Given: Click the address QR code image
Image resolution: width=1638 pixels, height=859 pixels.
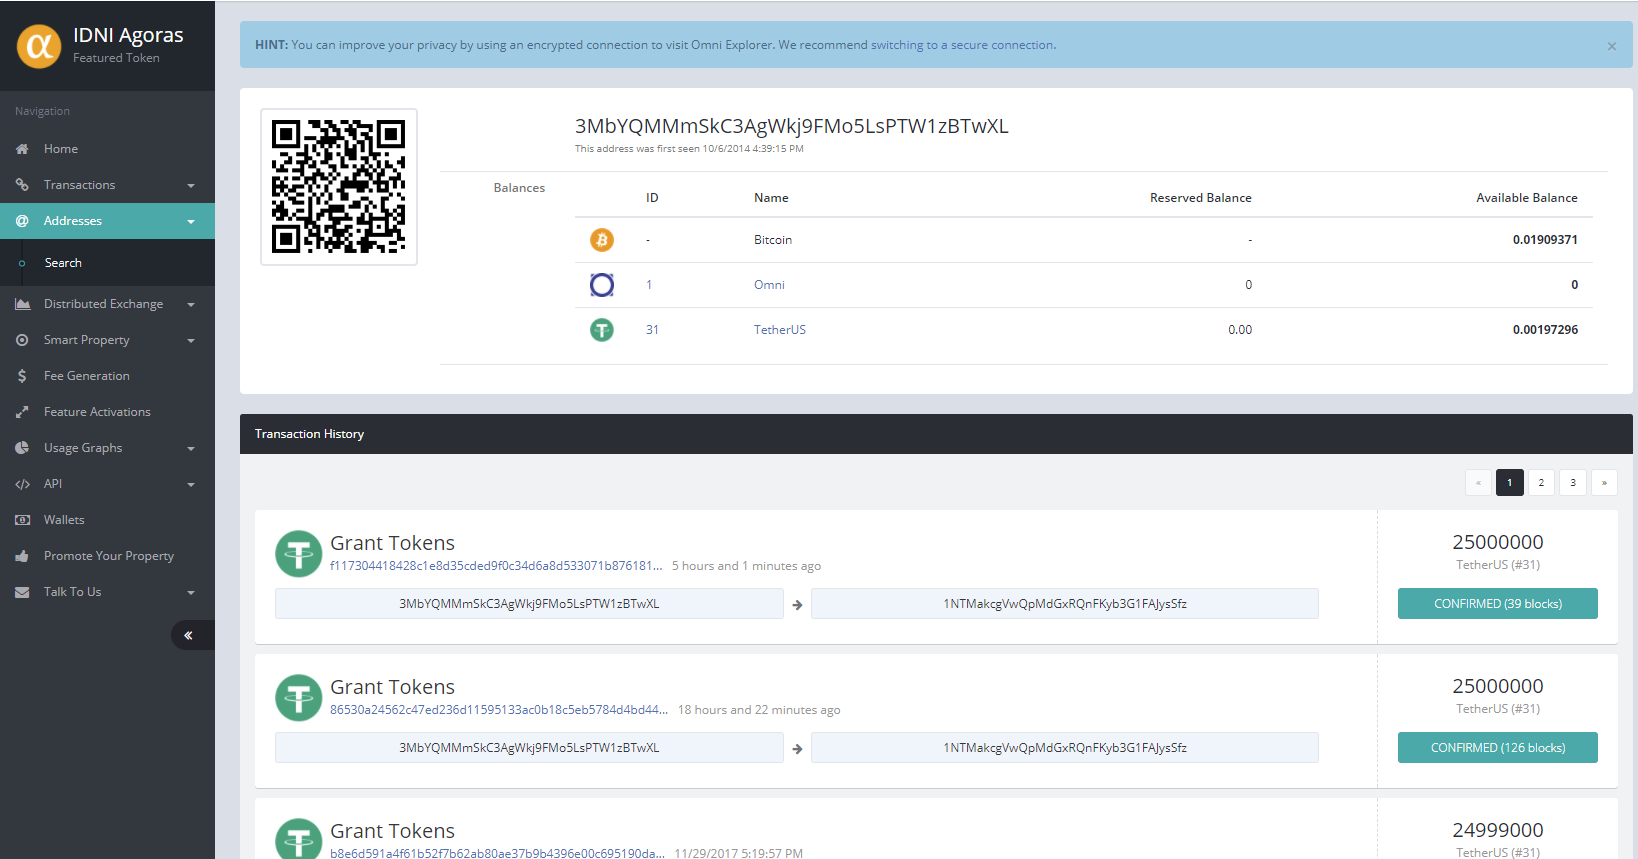Looking at the screenshot, I should [339, 187].
